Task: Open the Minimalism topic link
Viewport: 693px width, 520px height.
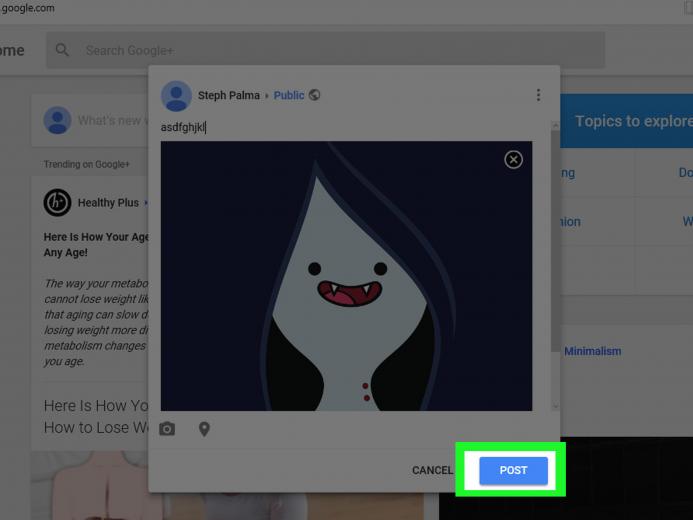Action: (592, 351)
